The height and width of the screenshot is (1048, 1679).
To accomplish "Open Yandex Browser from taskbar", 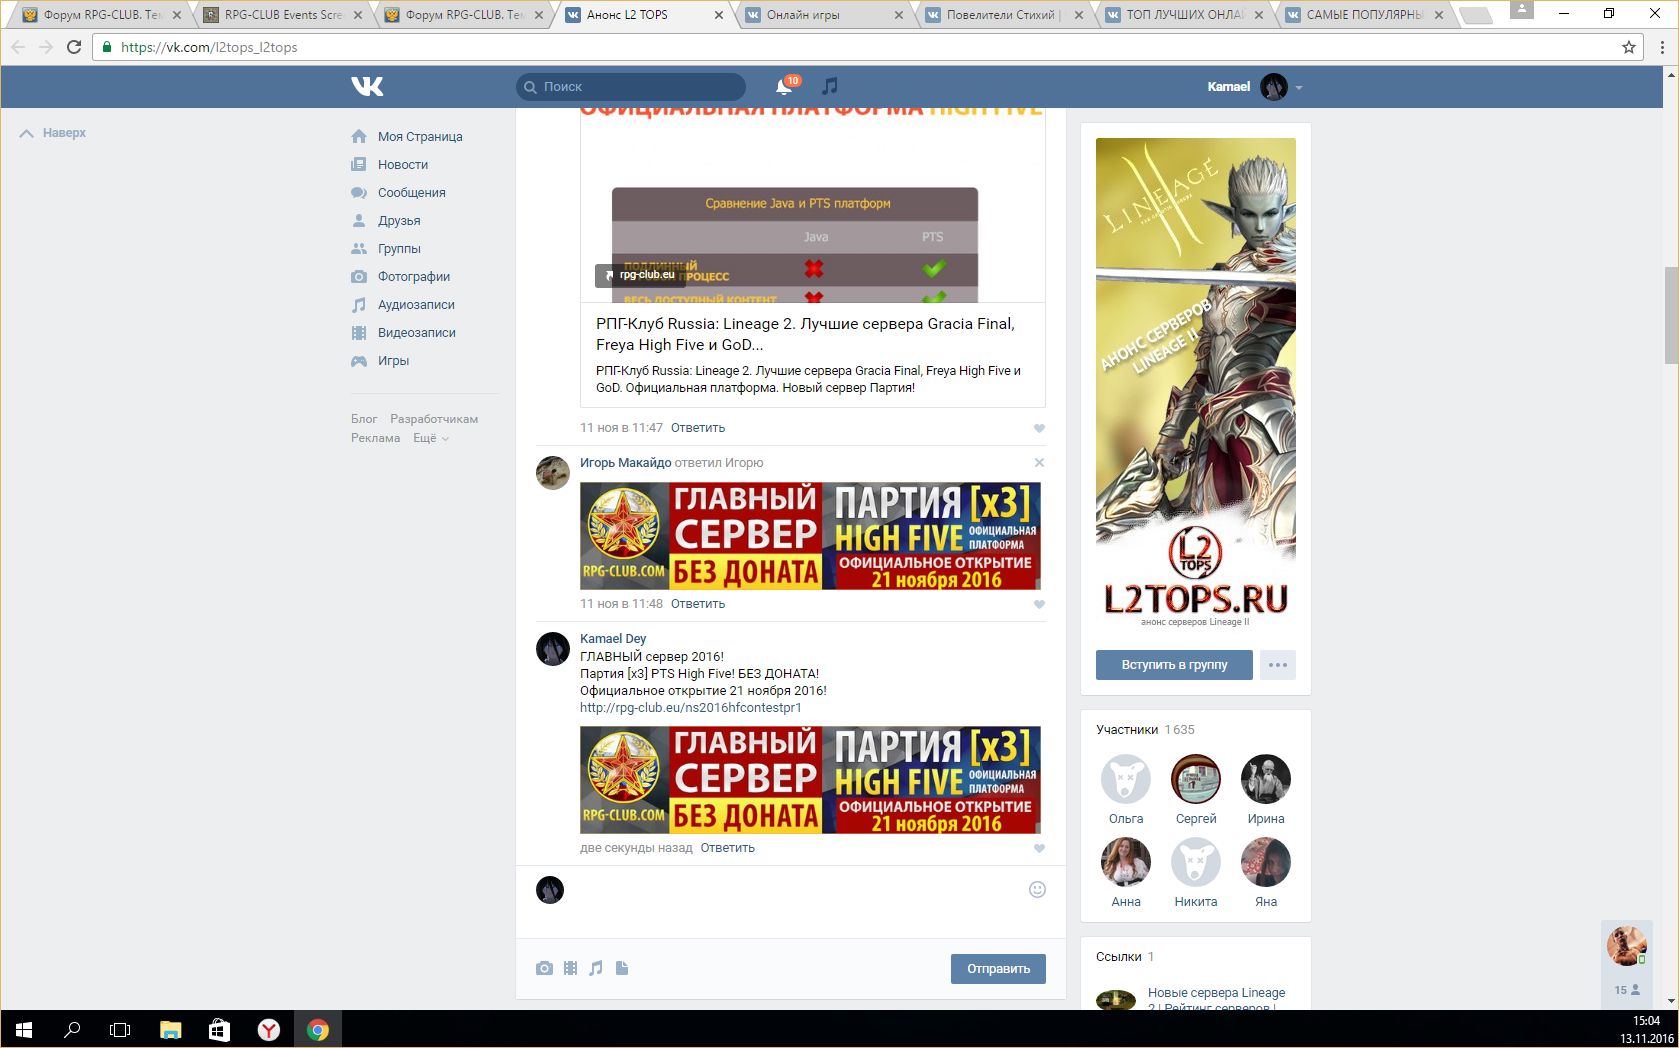I will click(268, 1029).
